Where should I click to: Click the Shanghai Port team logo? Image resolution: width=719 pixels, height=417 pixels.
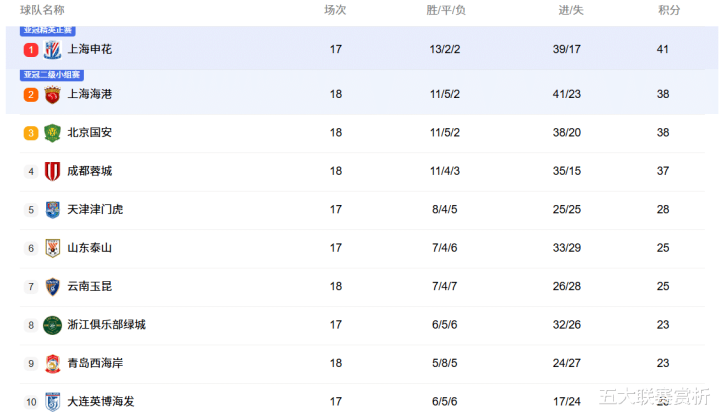pos(53,94)
